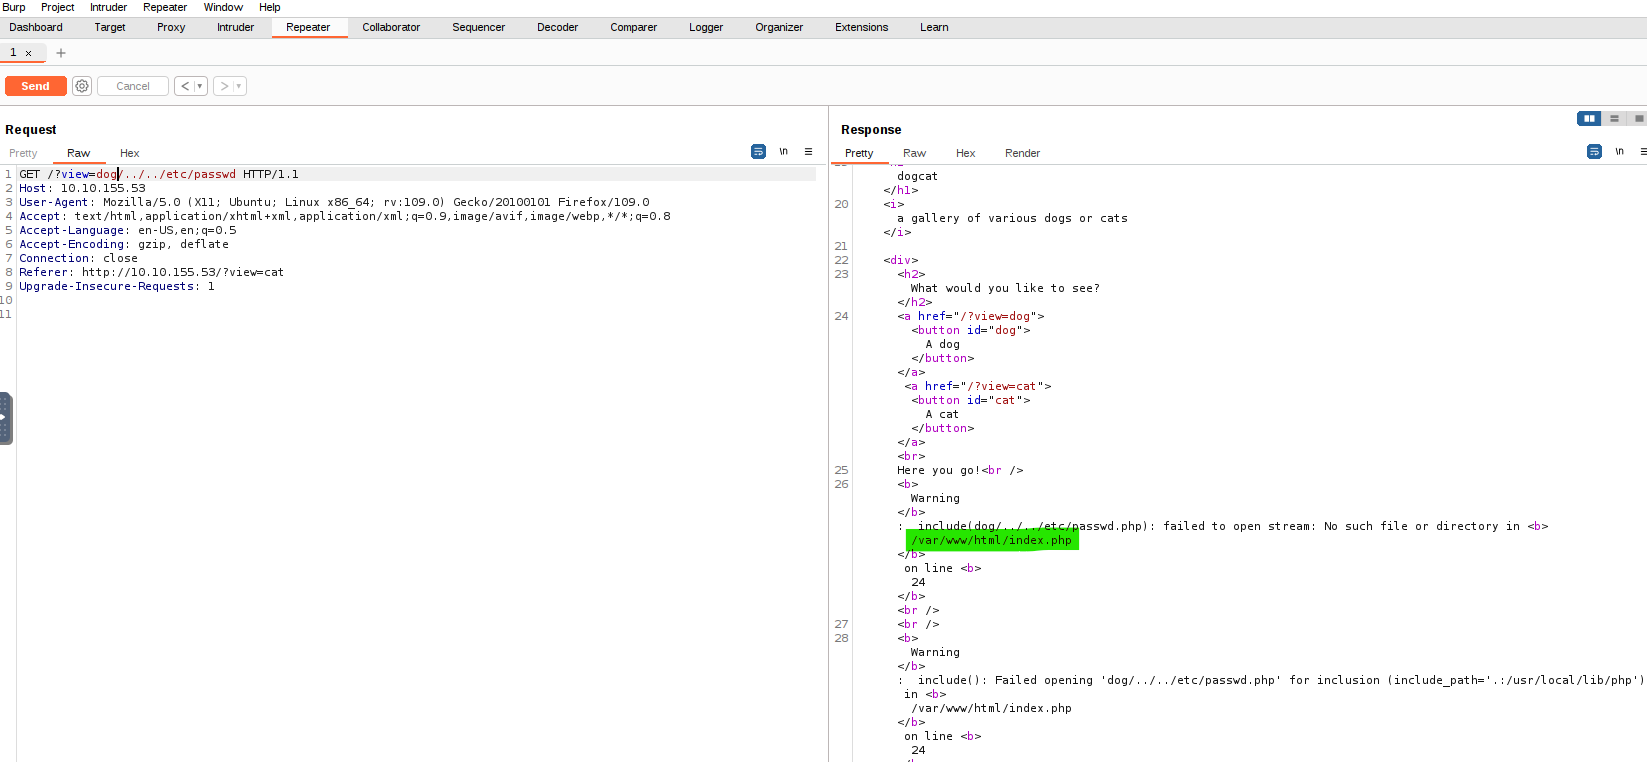Open the Project menu
The image size is (1647, 762).
(x=58, y=7)
